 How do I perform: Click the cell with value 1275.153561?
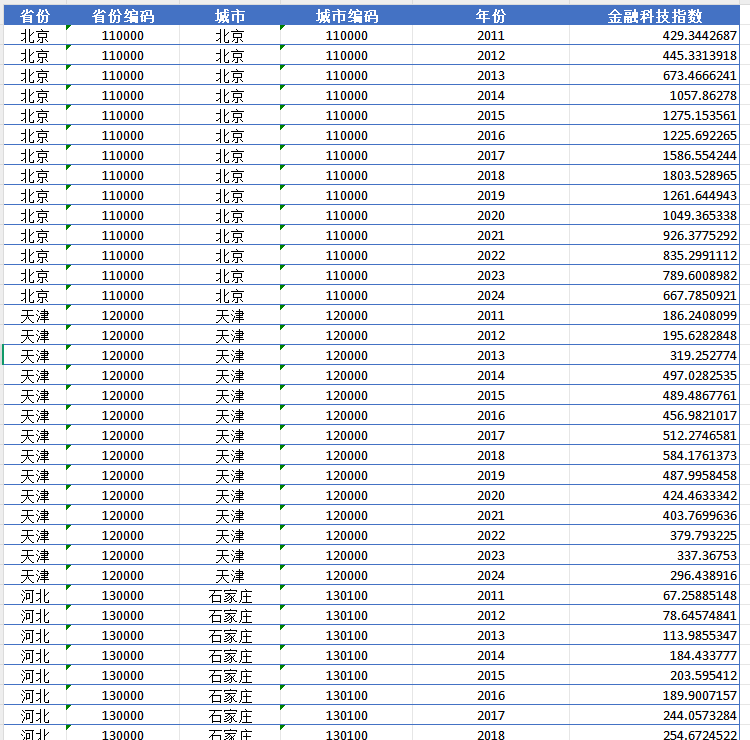pos(654,115)
